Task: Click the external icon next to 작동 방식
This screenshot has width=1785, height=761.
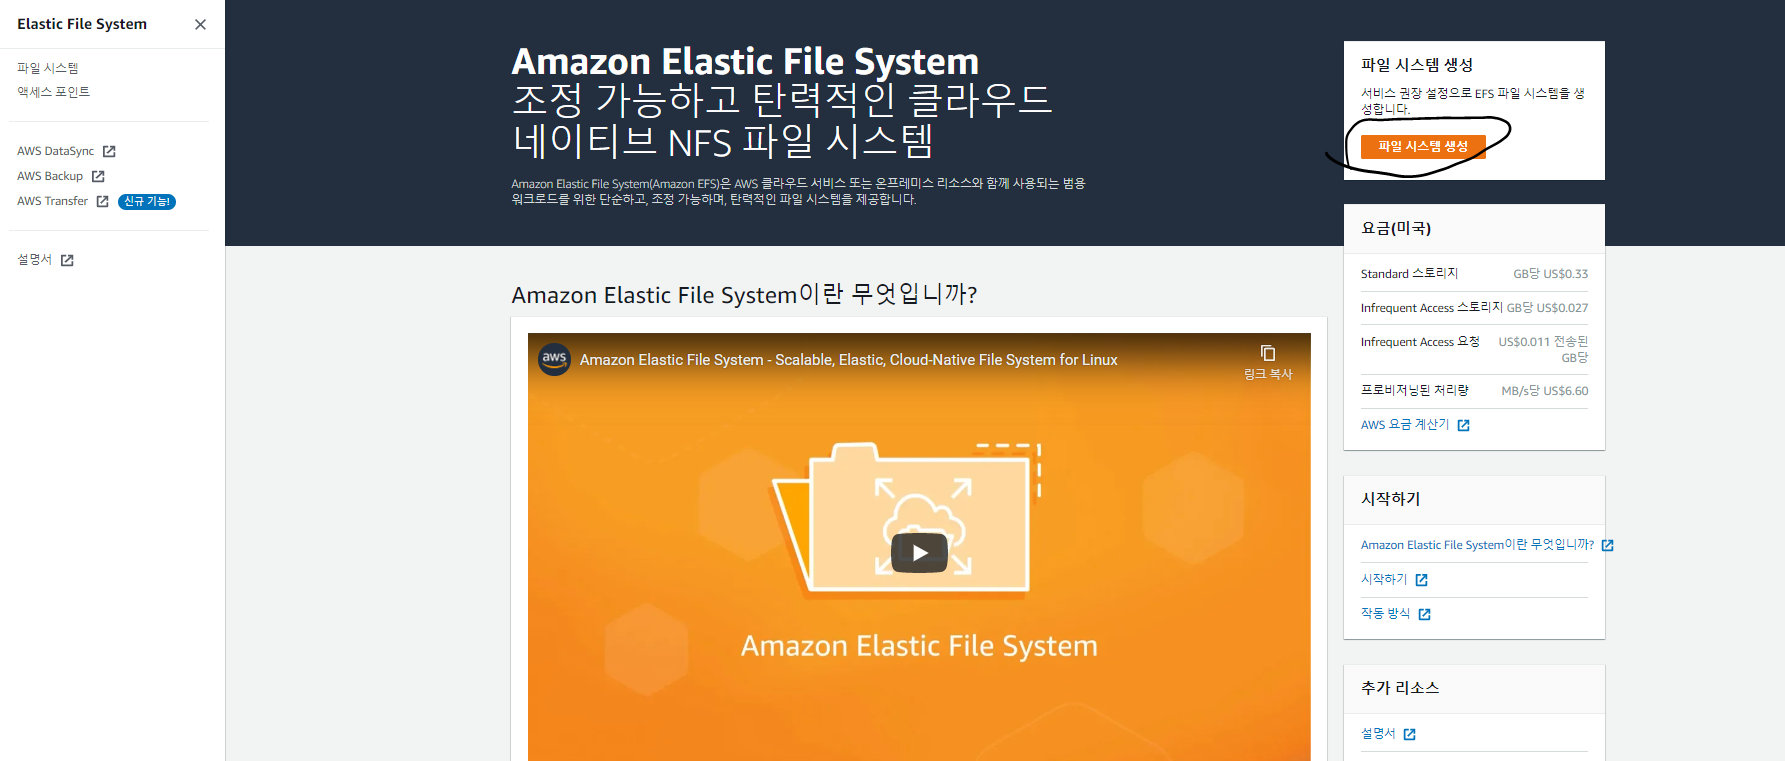Action: click(x=1424, y=614)
